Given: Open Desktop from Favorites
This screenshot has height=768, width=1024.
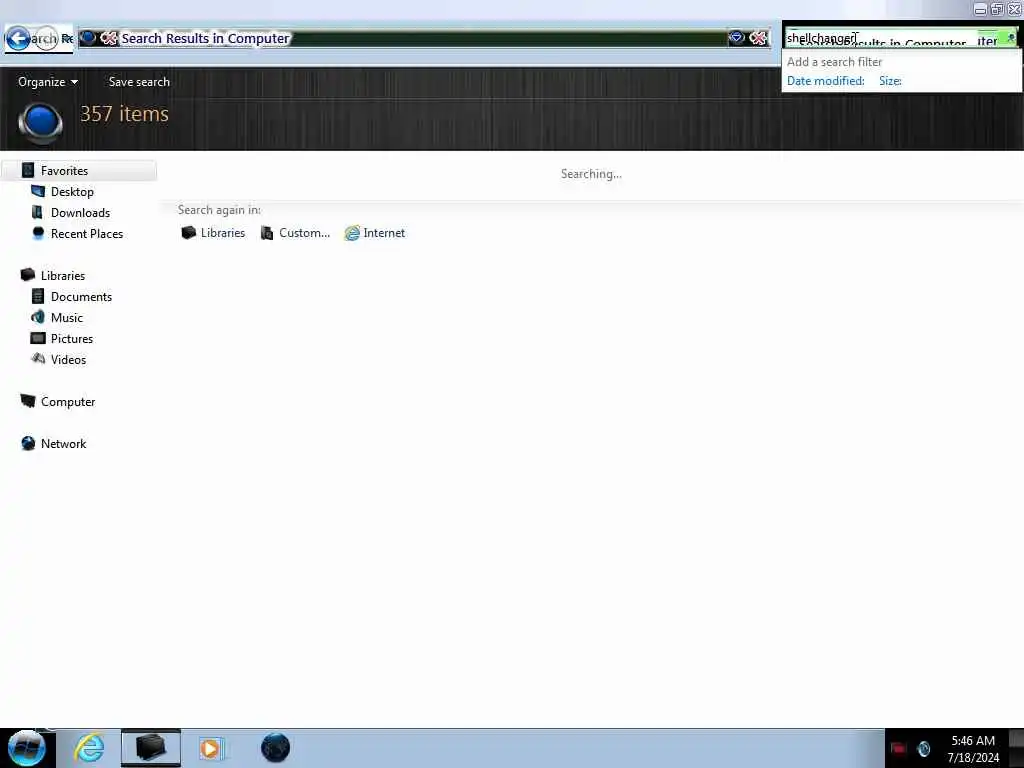Looking at the screenshot, I should (72, 191).
